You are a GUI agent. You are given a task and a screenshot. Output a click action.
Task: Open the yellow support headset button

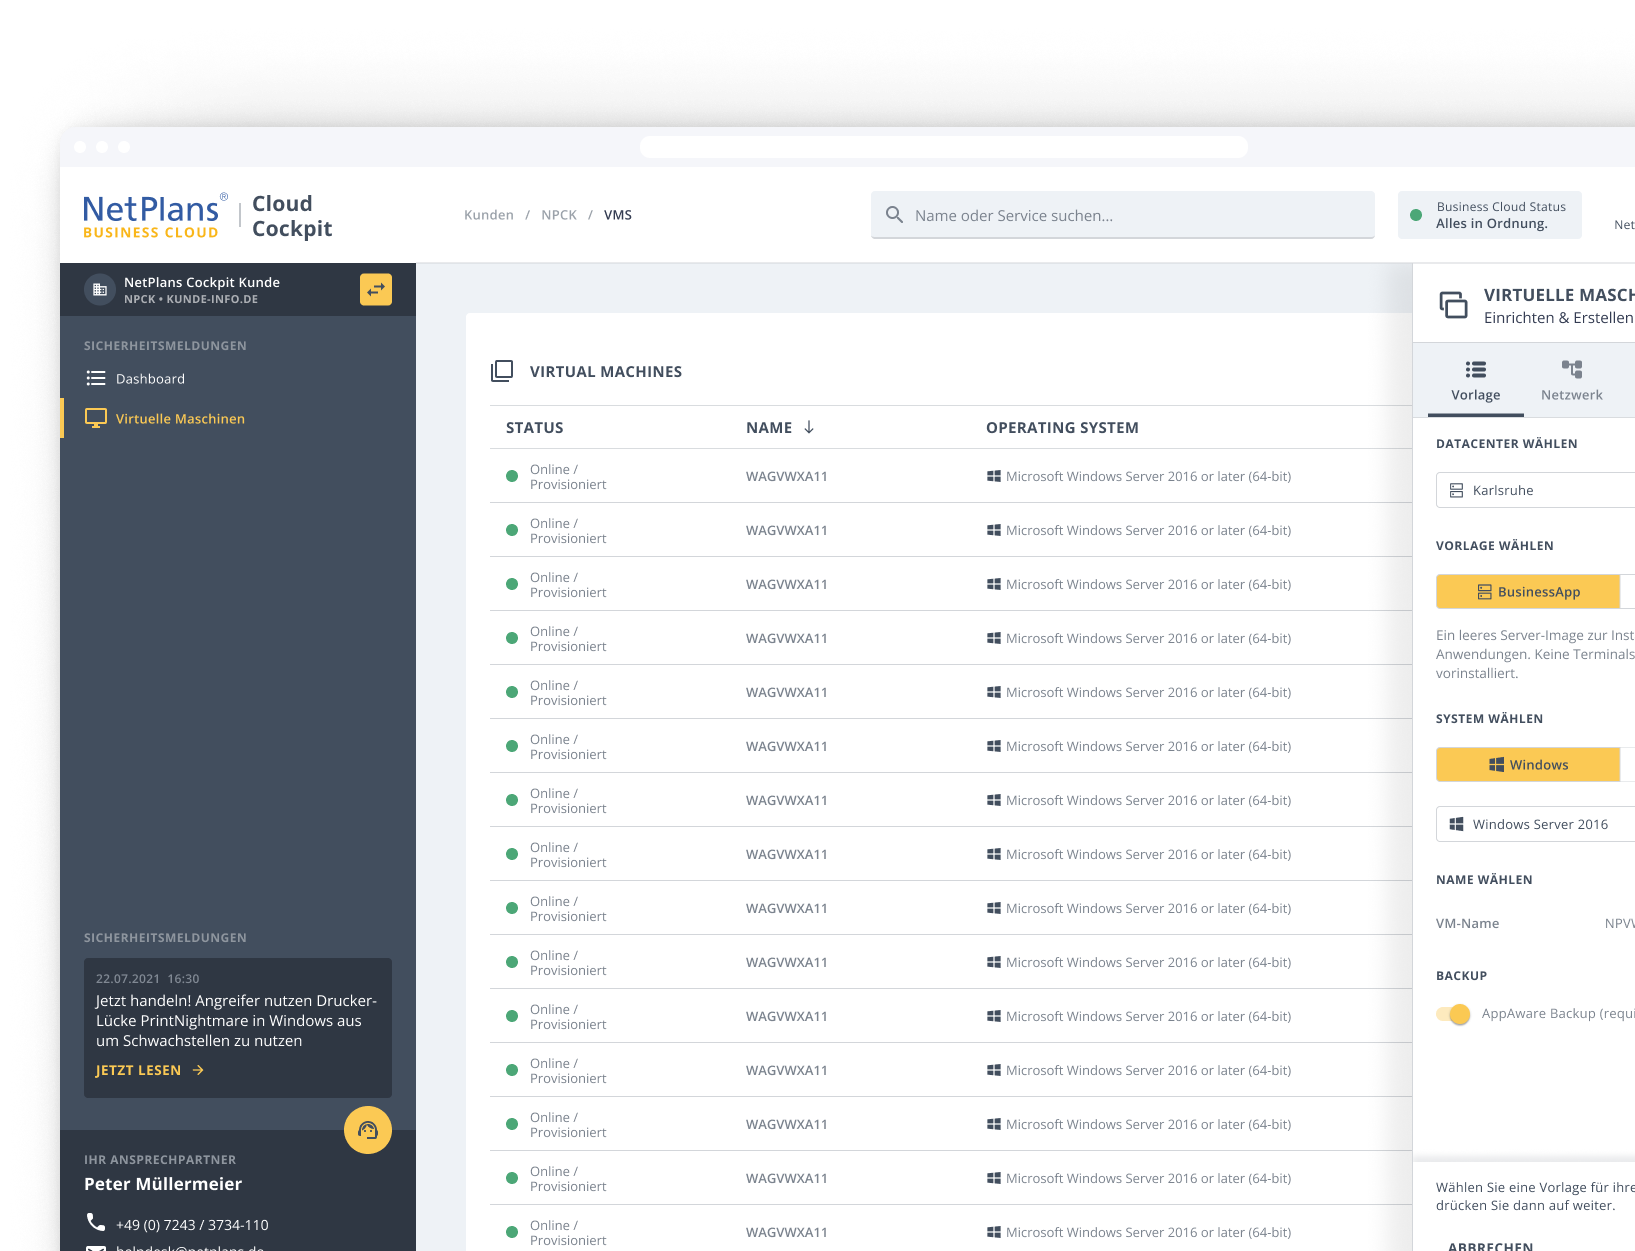368,1130
